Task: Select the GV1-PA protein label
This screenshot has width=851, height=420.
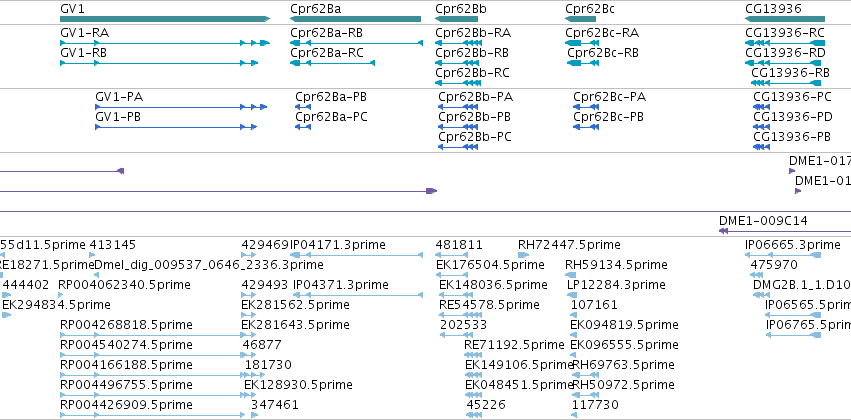Action: click(x=119, y=97)
